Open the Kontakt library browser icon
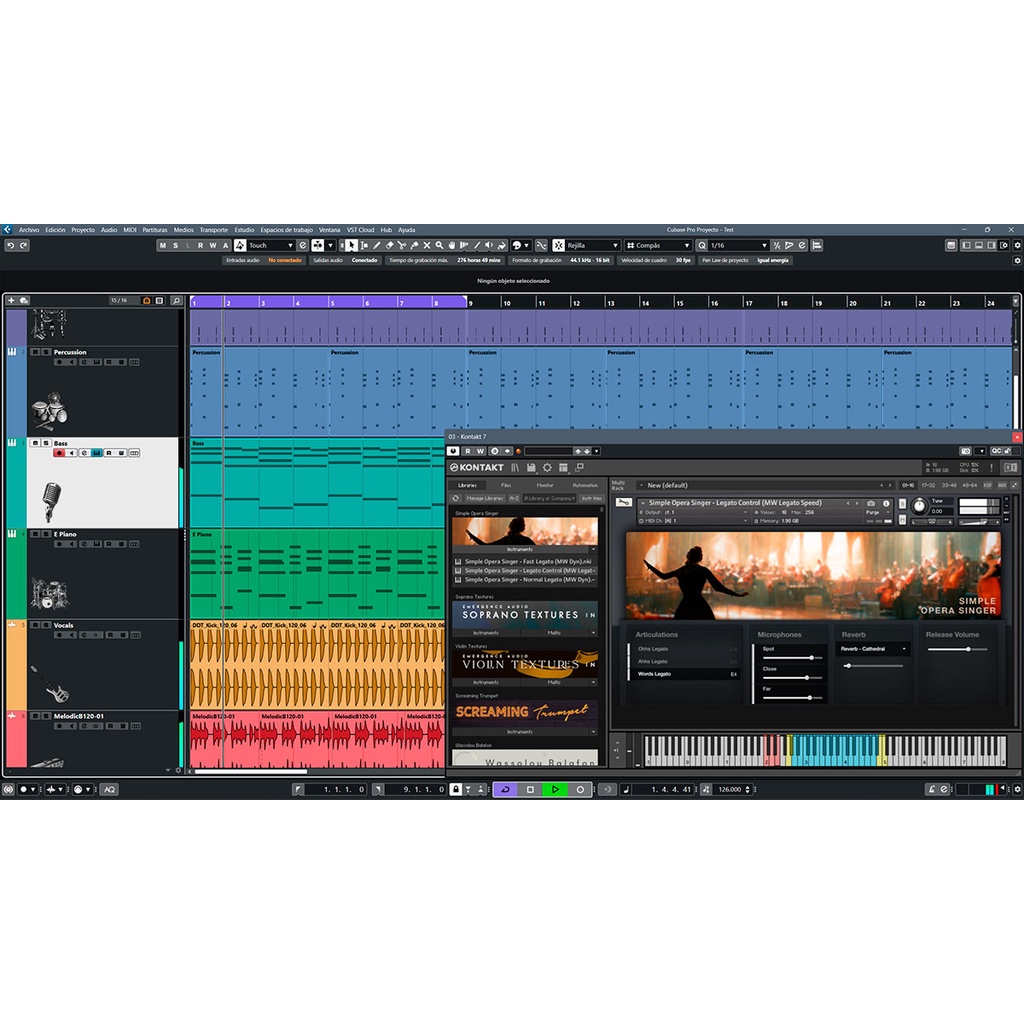The height and width of the screenshot is (1024, 1024). click(515, 467)
